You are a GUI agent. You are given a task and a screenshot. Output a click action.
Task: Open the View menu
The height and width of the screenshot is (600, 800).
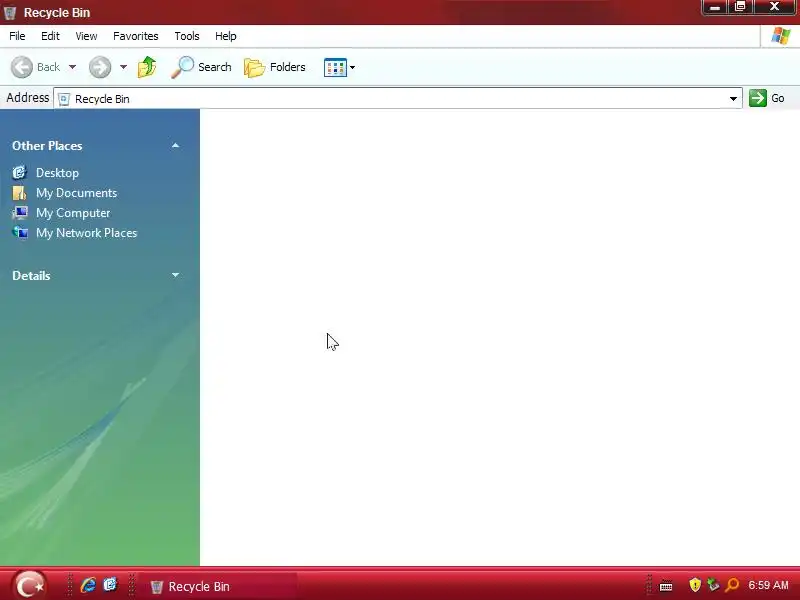pos(86,36)
